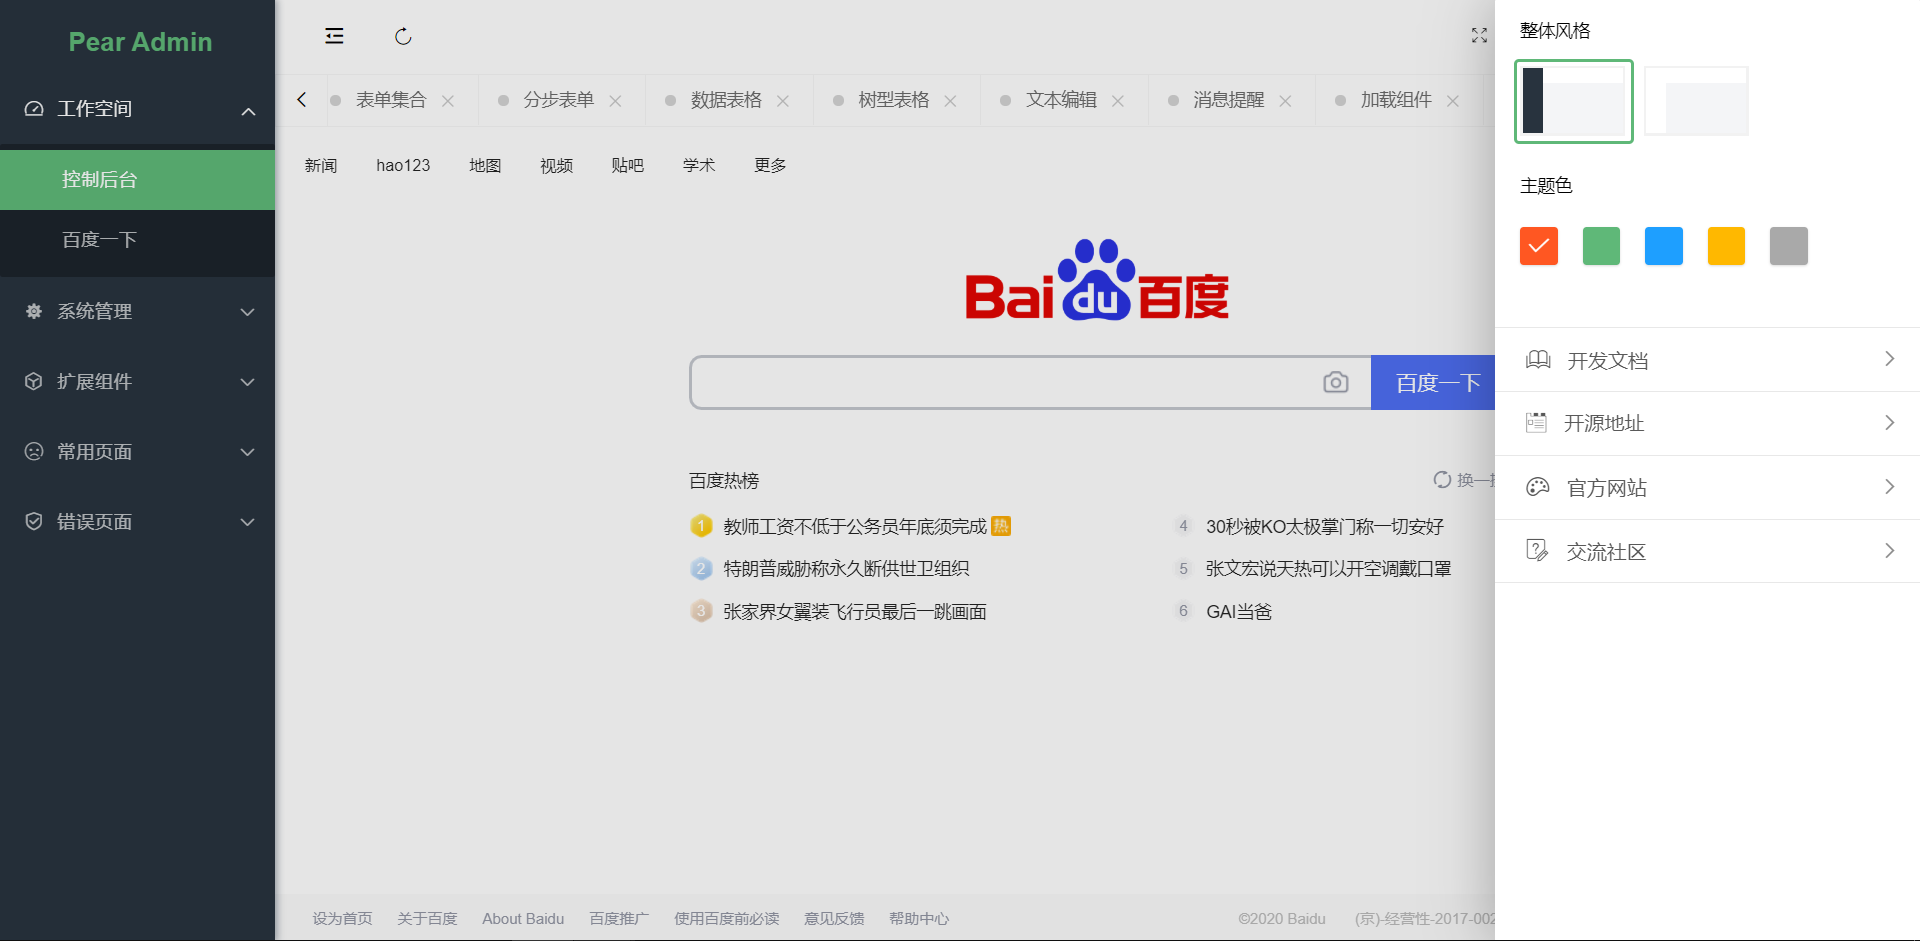Image resolution: width=1920 pixels, height=941 pixels.
Task: Open the 意见反馈 footer link
Action: pos(834,918)
